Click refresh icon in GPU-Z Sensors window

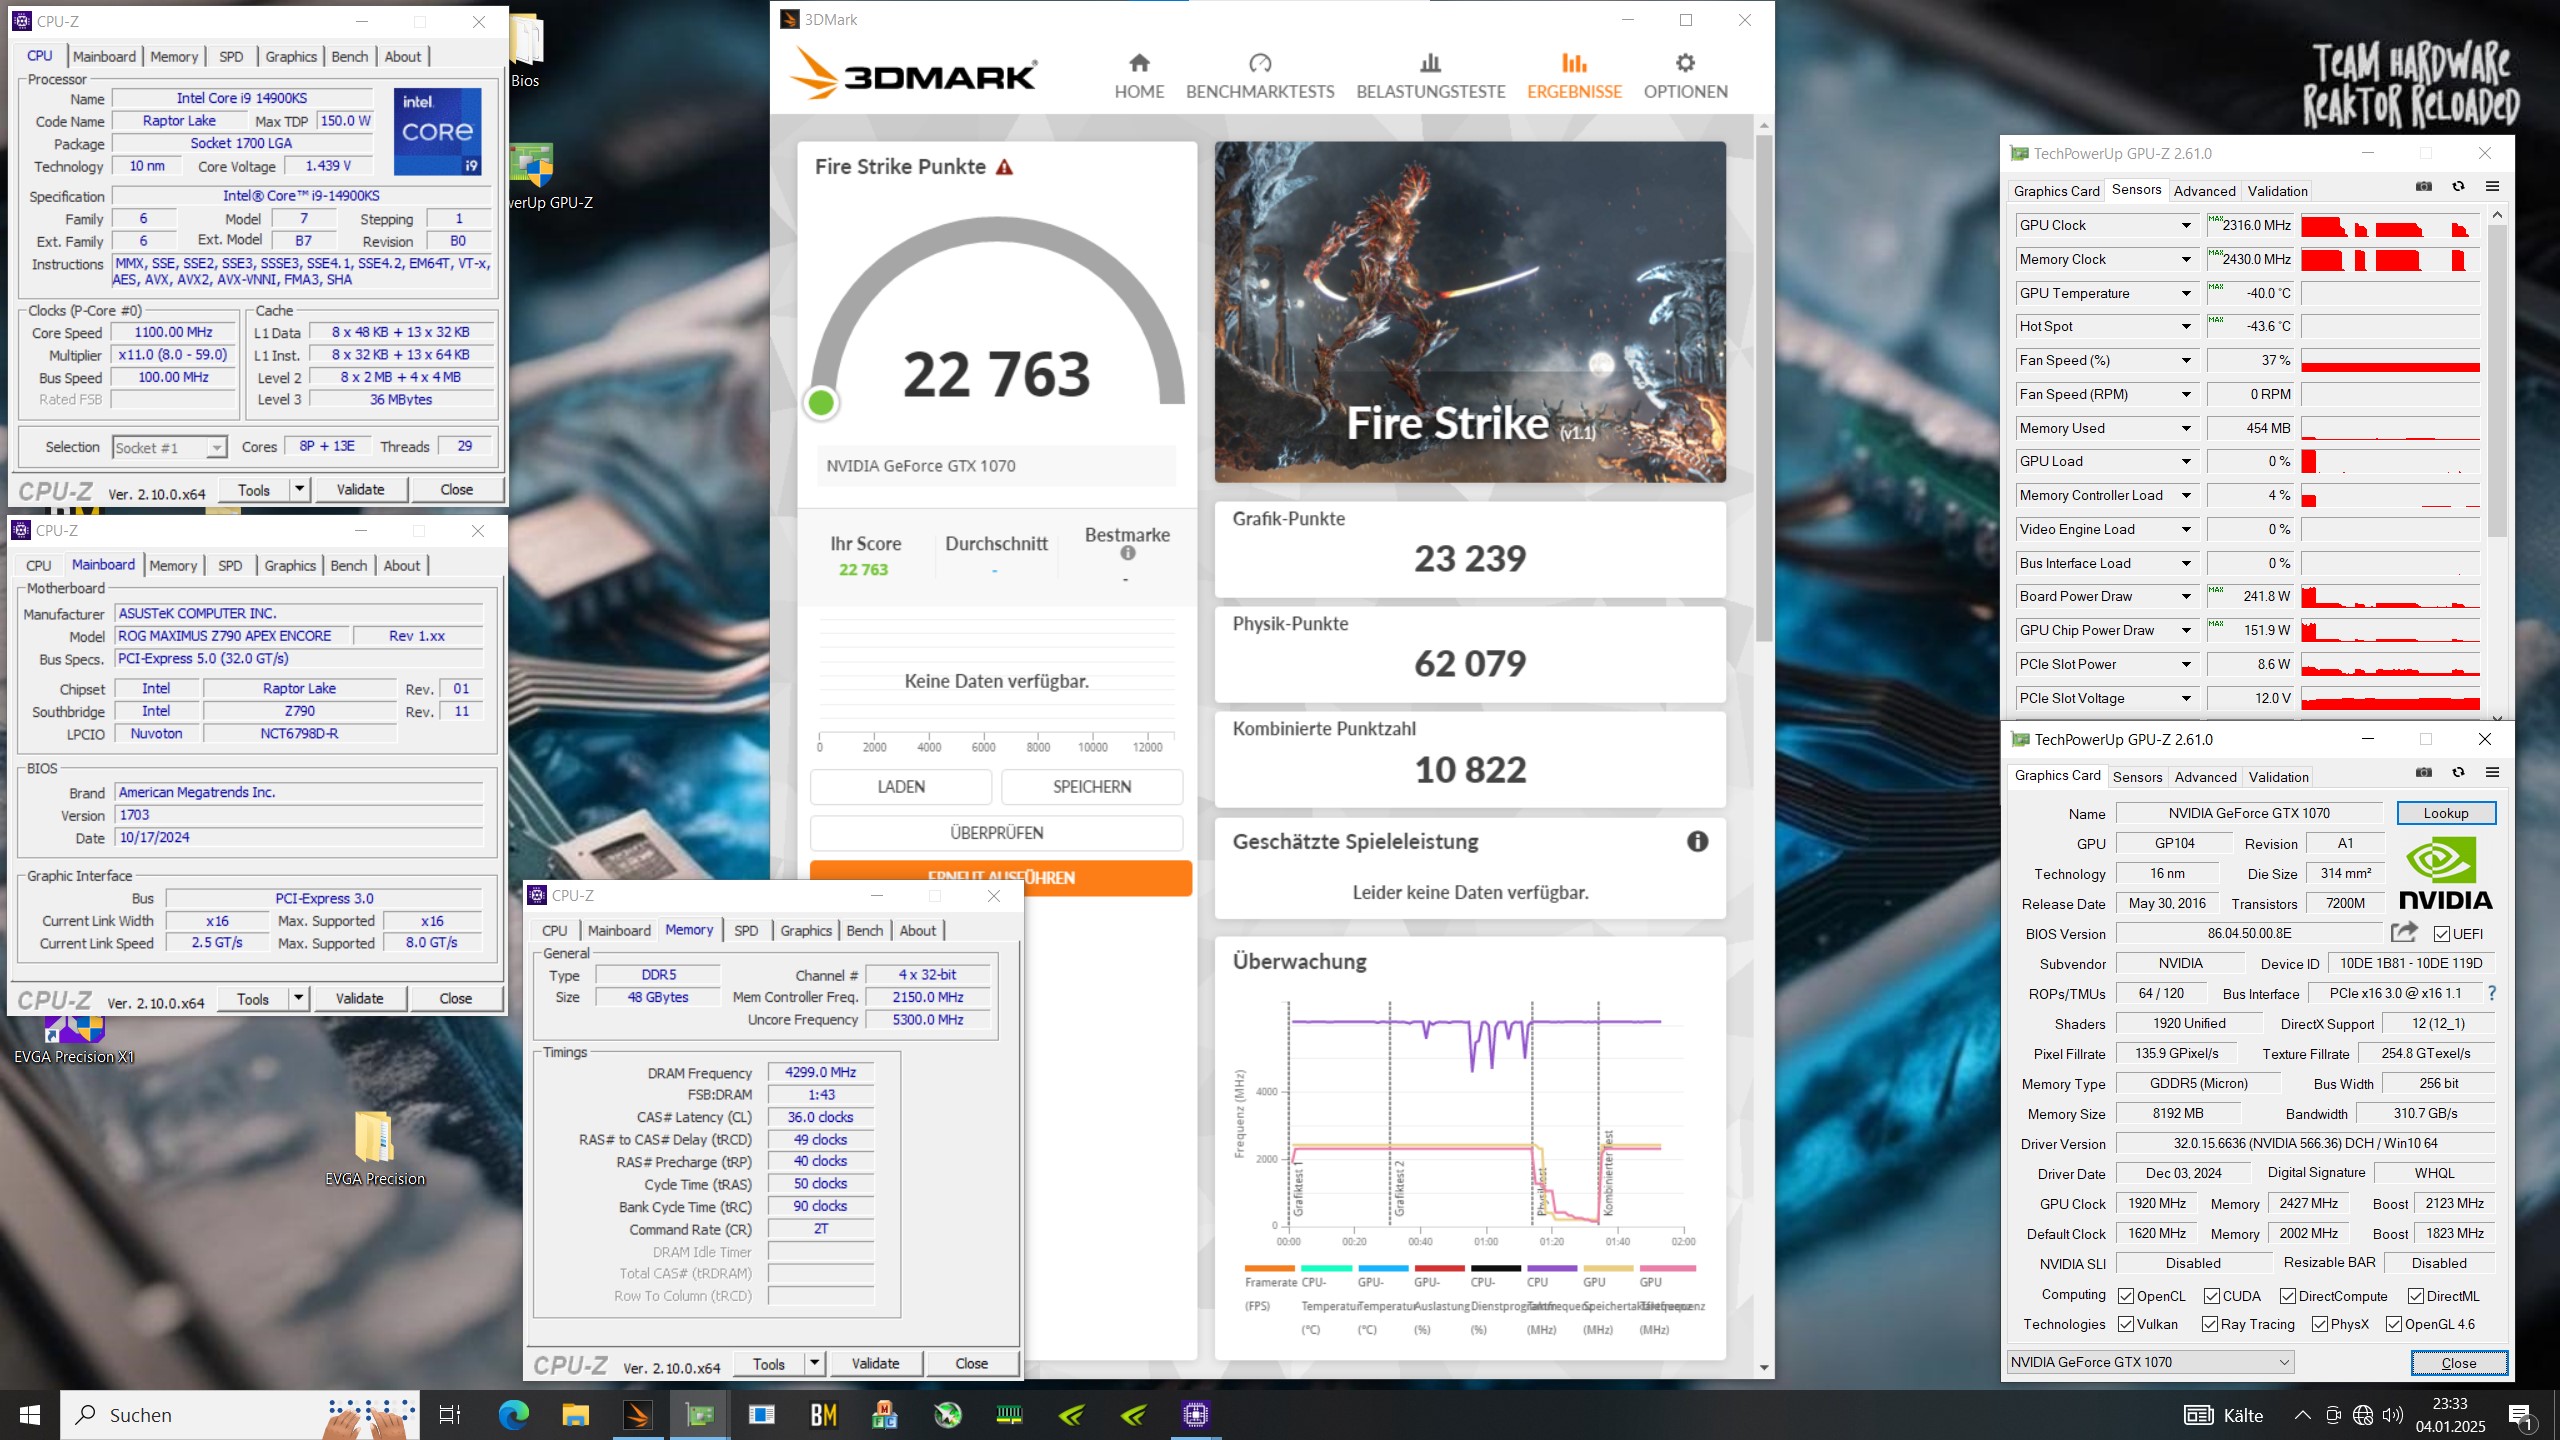(2458, 187)
